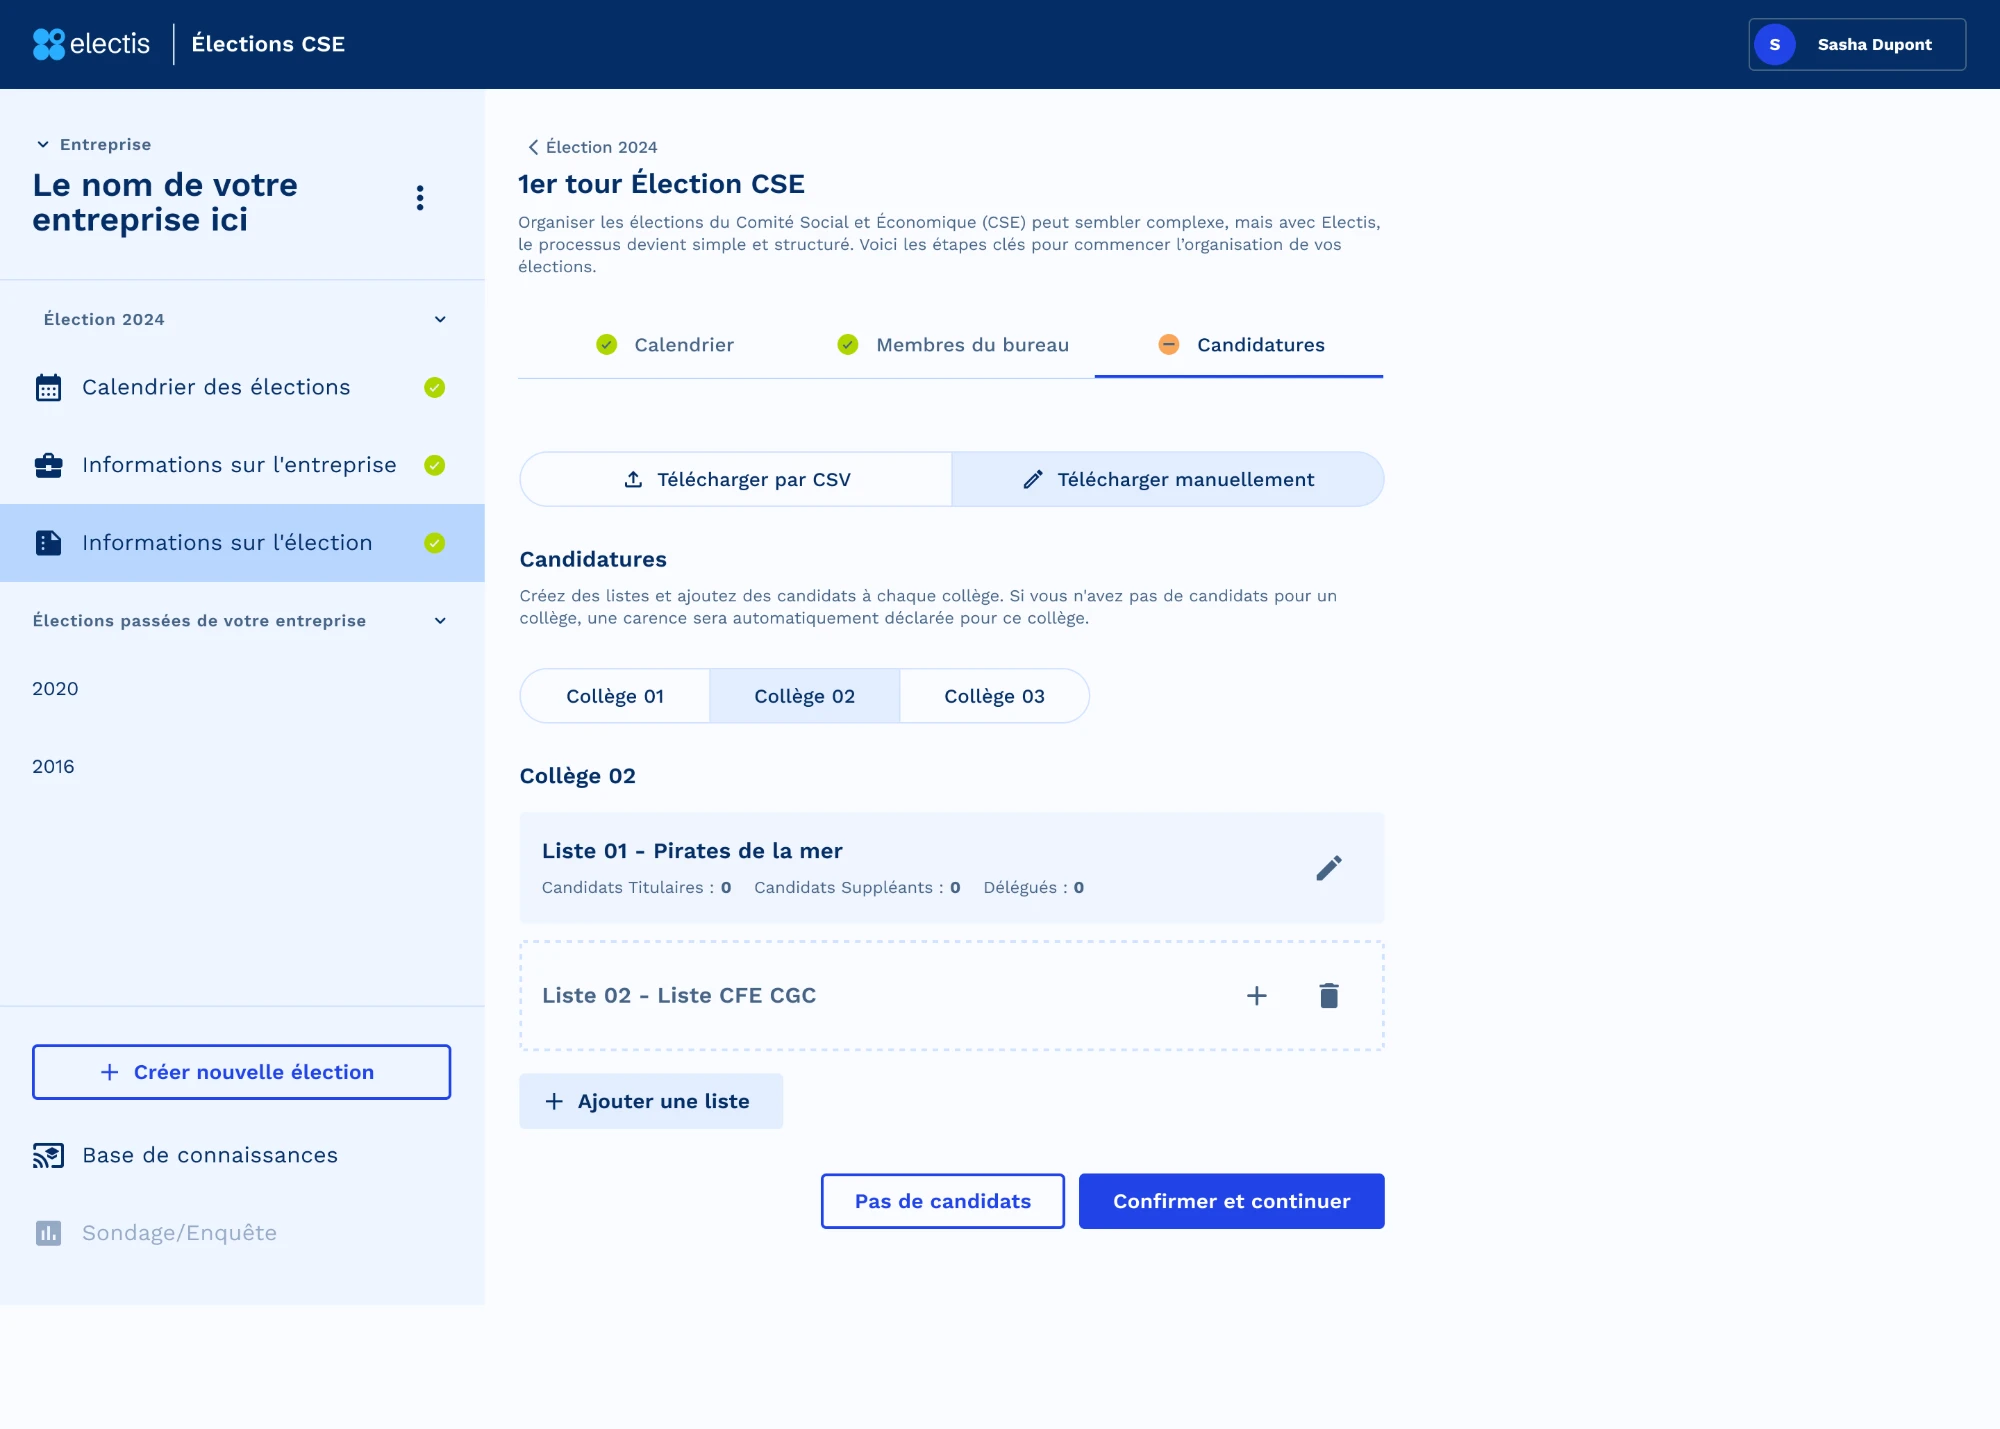The height and width of the screenshot is (1429, 2000).
Task: Click Élections CSE header title
Action: pos(268,44)
